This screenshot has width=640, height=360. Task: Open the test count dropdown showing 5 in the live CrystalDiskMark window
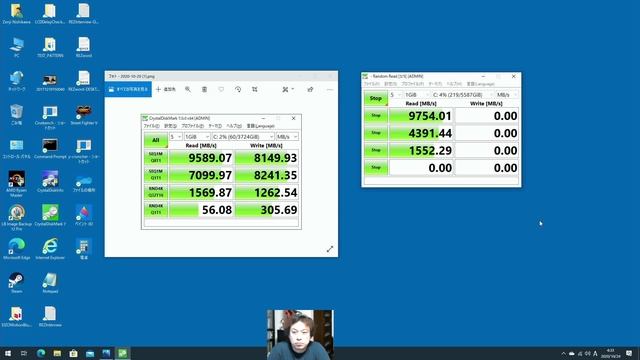click(x=395, y=95)
